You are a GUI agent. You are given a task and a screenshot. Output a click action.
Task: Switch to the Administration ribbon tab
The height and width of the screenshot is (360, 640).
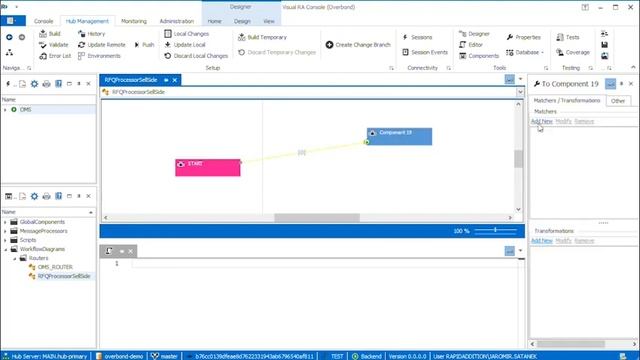177,21
